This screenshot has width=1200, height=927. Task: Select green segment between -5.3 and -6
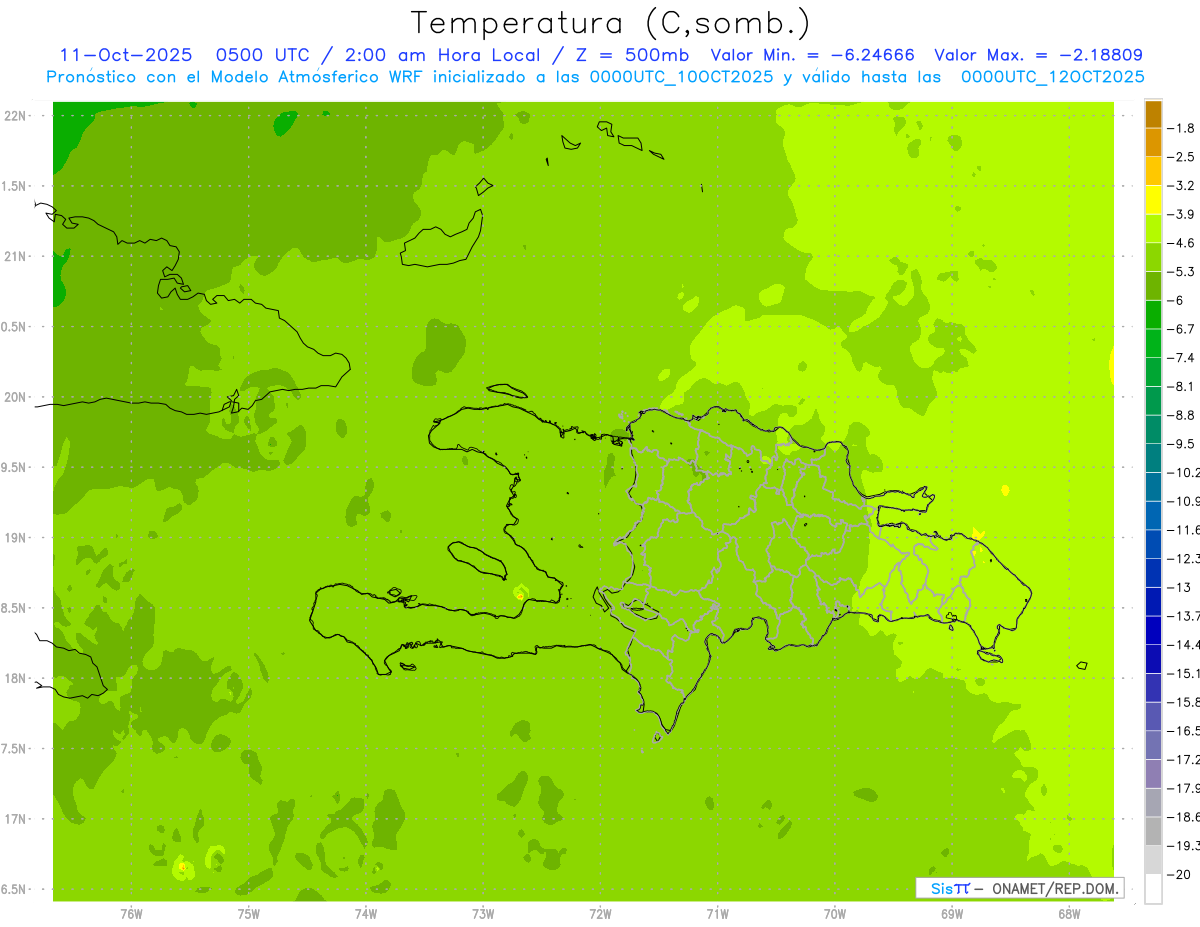point(1153,286)
